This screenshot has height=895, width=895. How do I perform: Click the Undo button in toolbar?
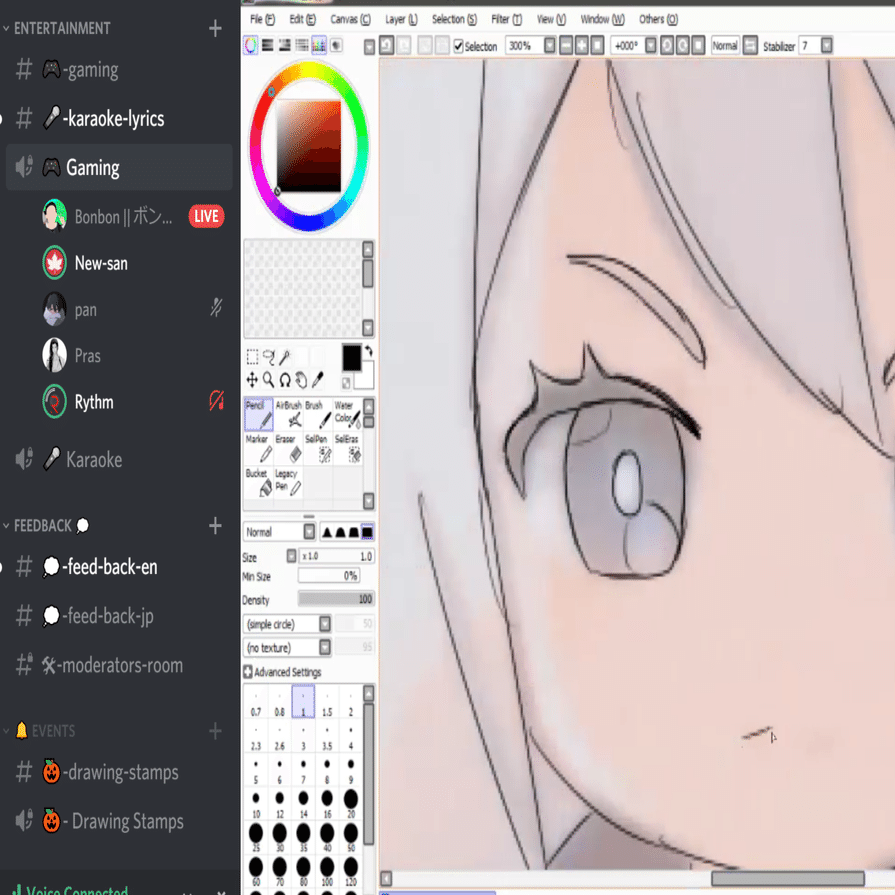point(386,45)
